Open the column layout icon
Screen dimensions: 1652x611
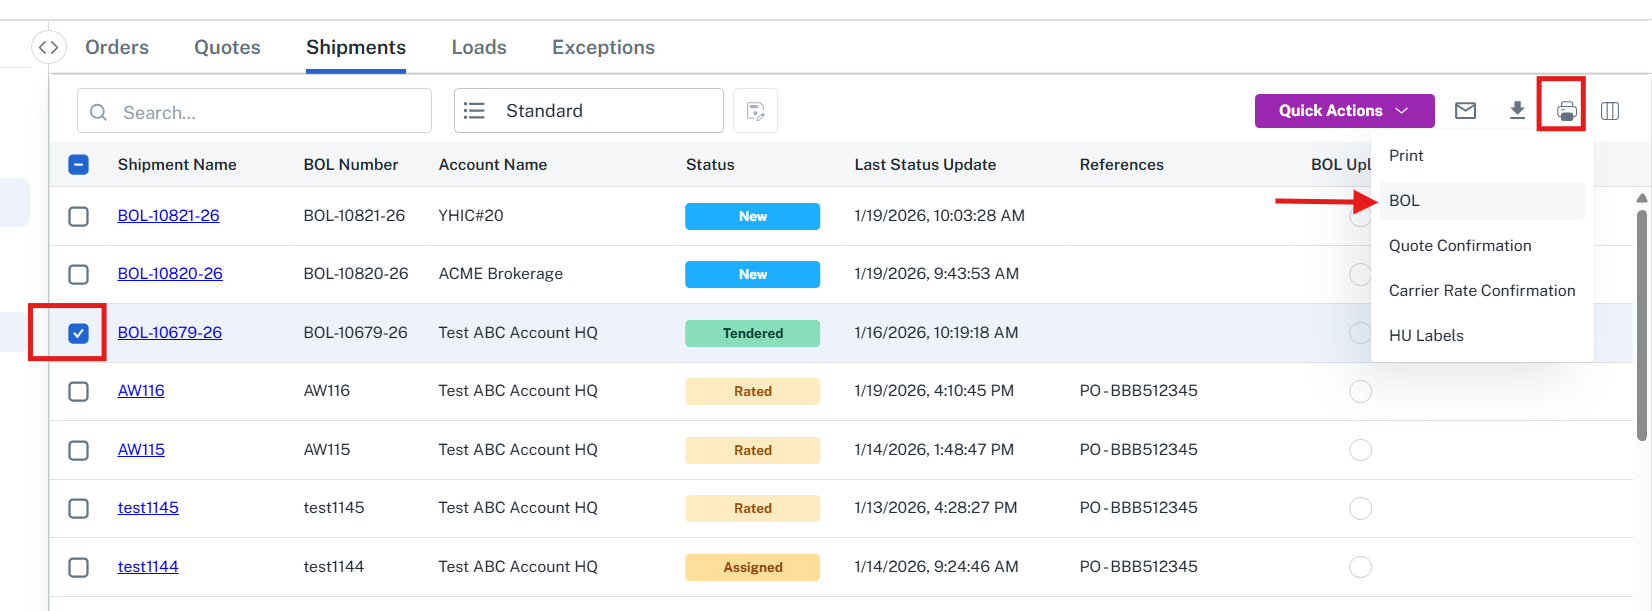tap(1610, 111)
